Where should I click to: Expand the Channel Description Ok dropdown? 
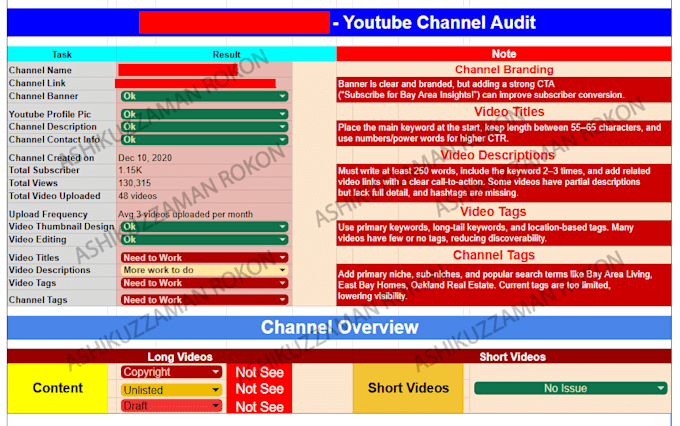click(x=204, y=127)
